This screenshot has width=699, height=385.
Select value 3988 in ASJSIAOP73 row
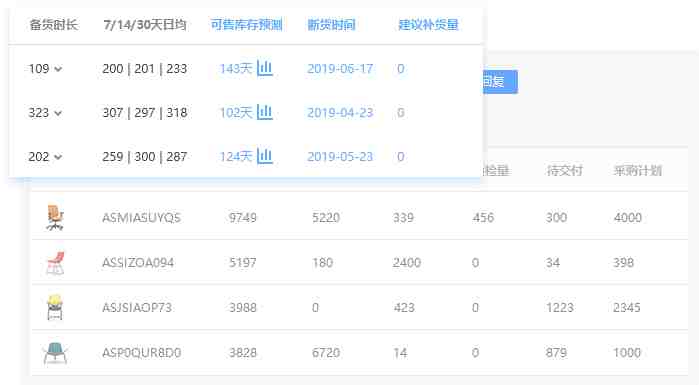[x=243, y=307]
